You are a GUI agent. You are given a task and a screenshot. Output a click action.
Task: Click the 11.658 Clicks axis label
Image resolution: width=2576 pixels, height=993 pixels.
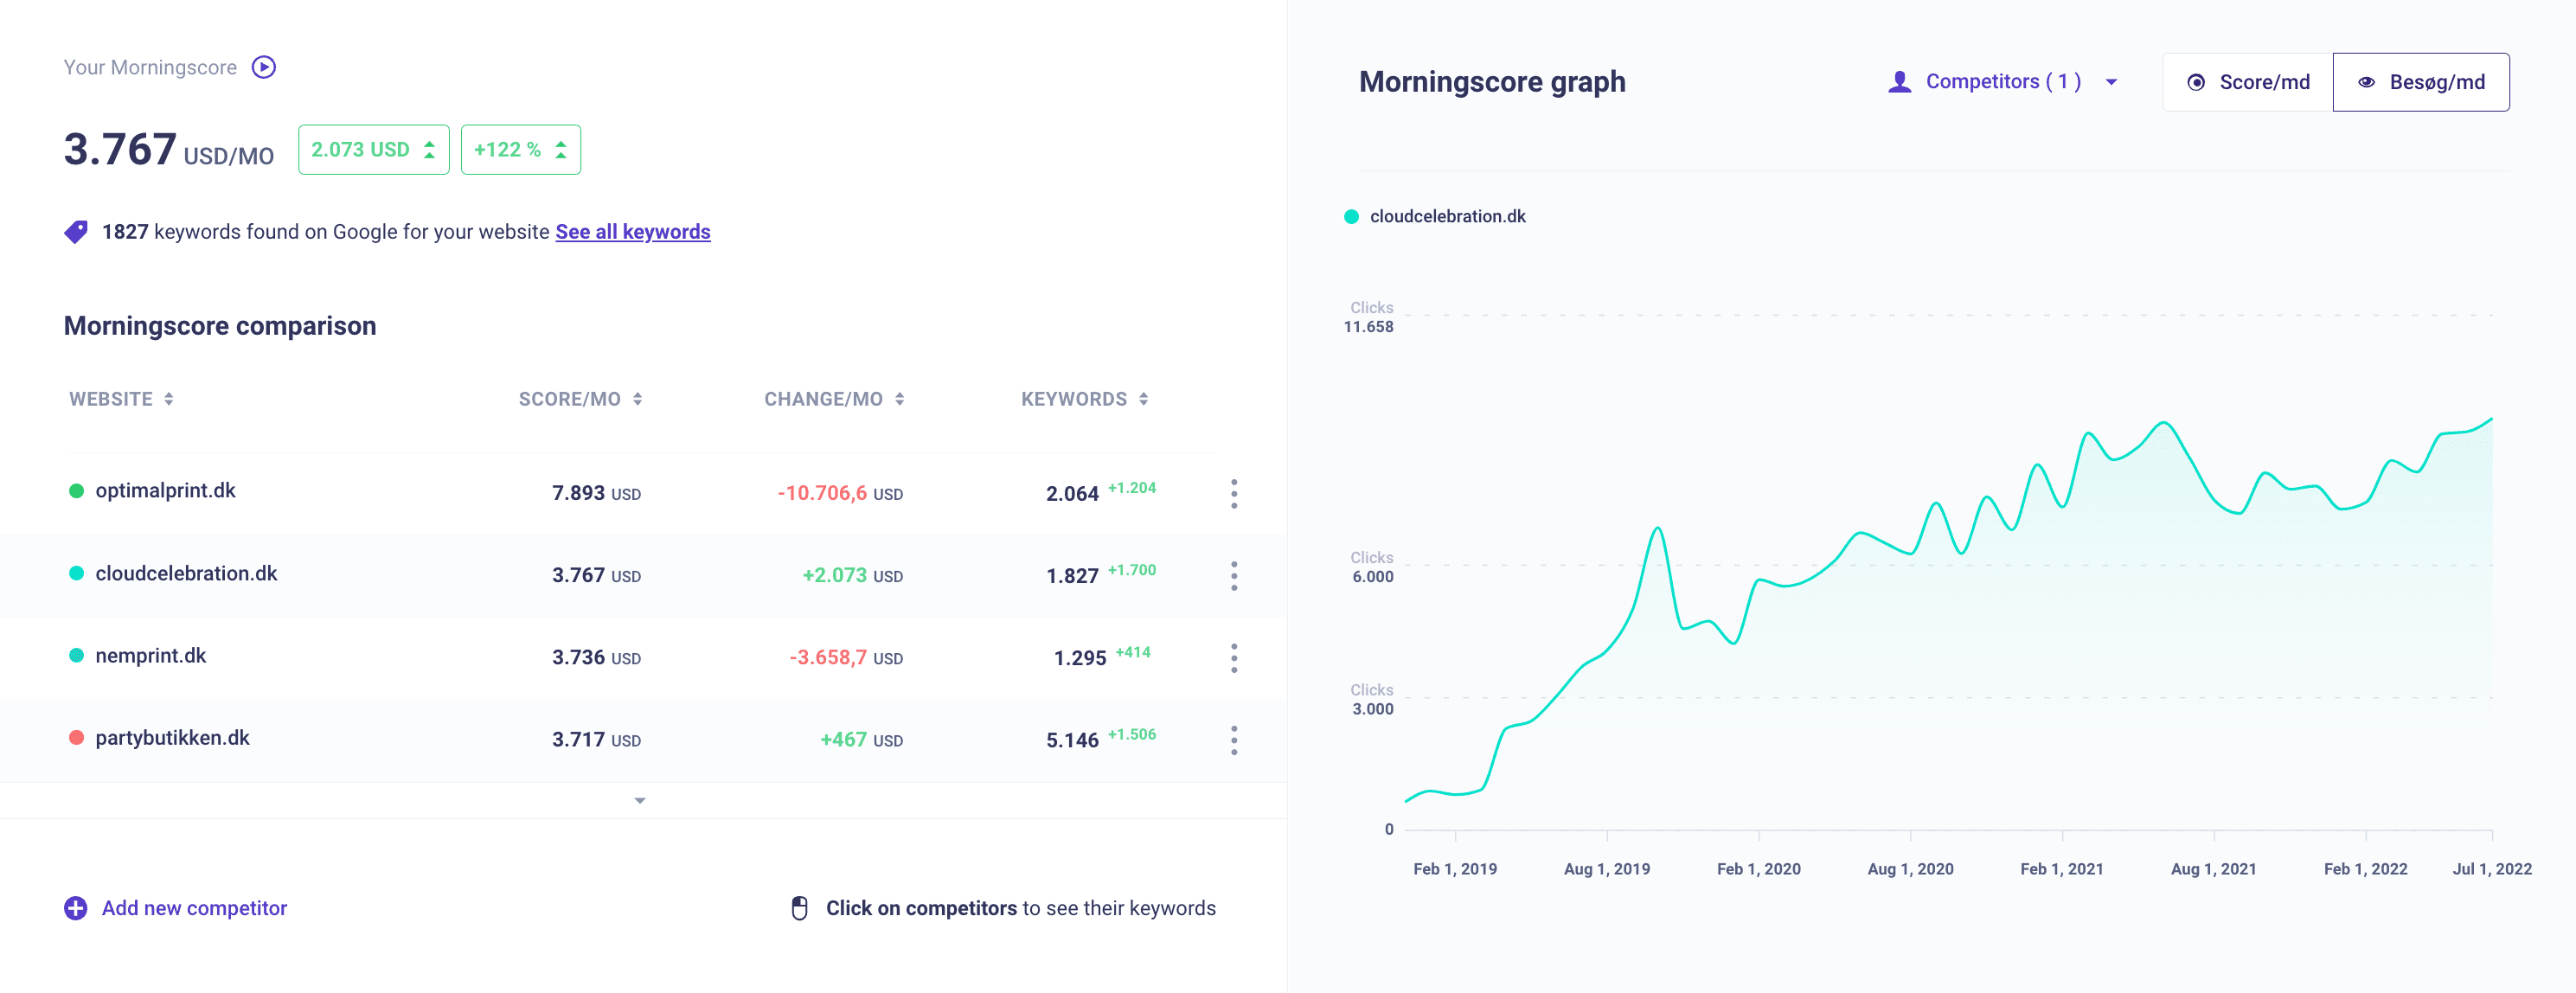[x=1369, y=317]
